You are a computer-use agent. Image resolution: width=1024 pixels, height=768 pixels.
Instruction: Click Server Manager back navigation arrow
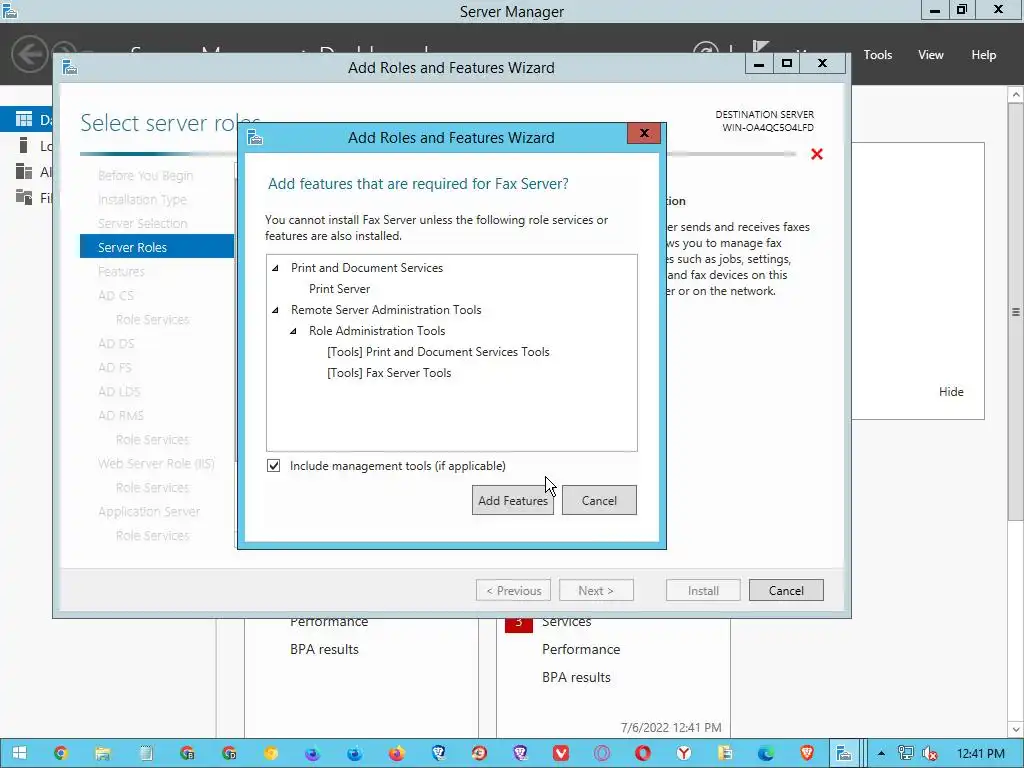point(29,54)
